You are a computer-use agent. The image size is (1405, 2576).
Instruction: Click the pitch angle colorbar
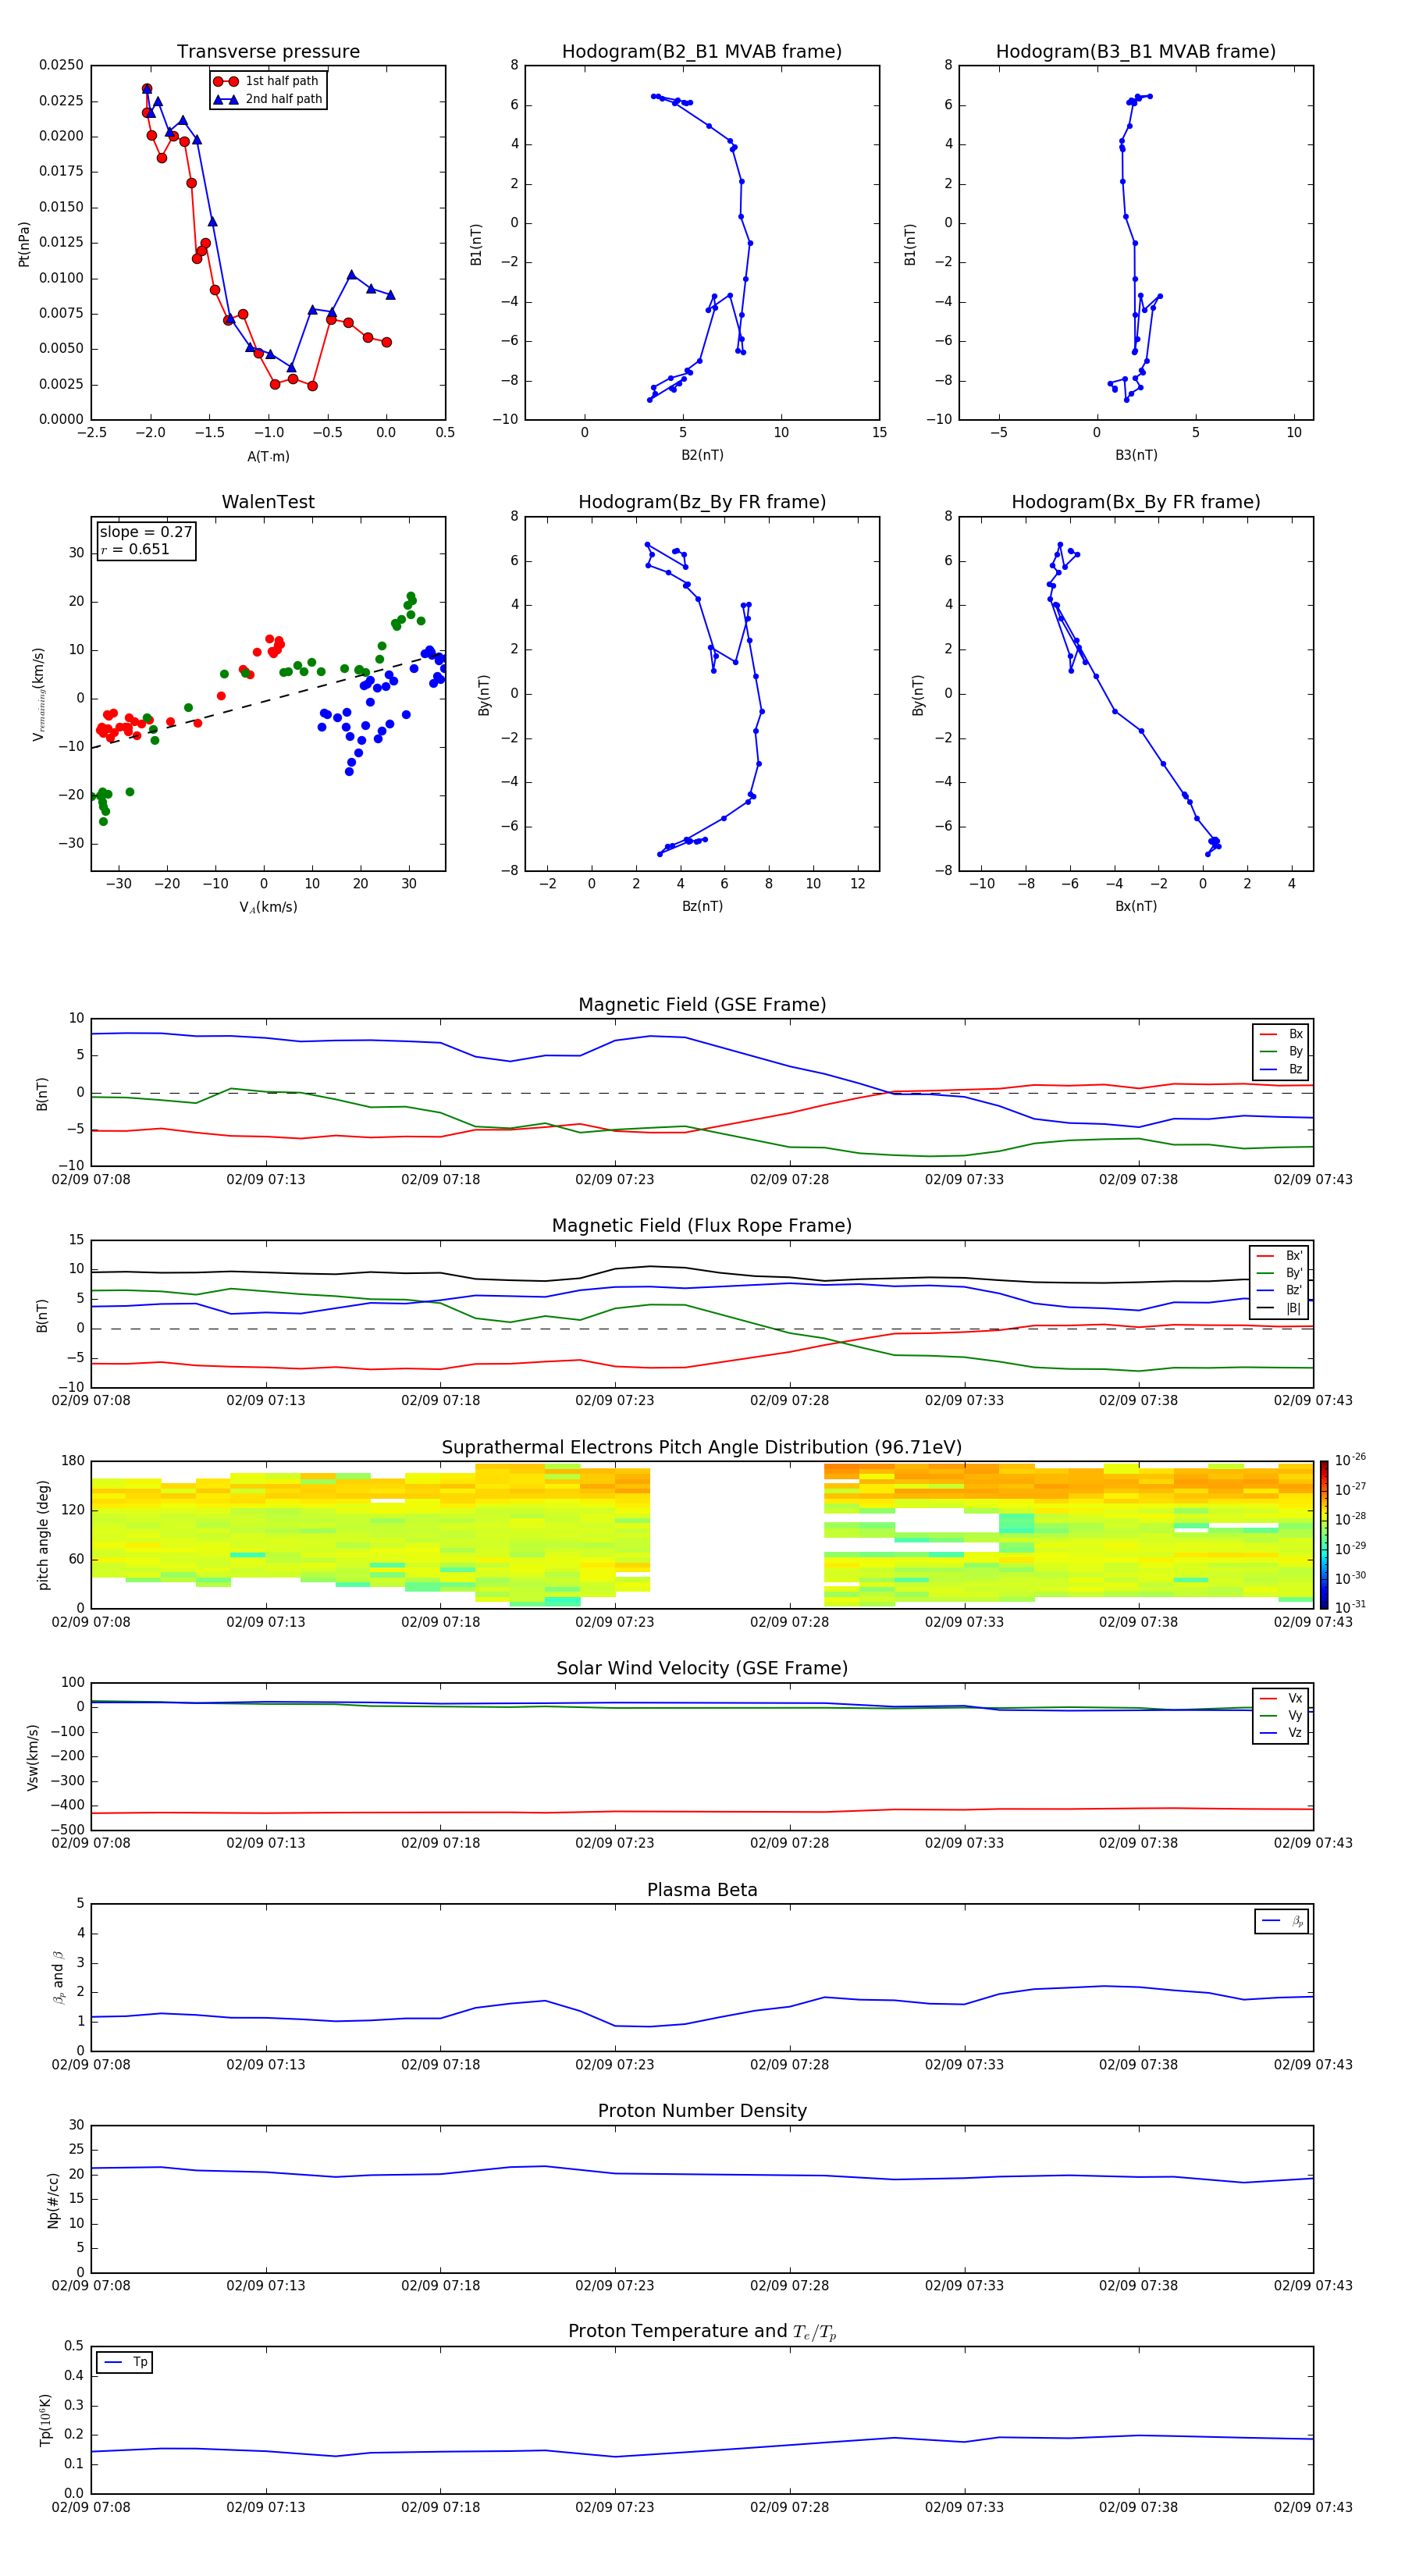point(1324,1535)
